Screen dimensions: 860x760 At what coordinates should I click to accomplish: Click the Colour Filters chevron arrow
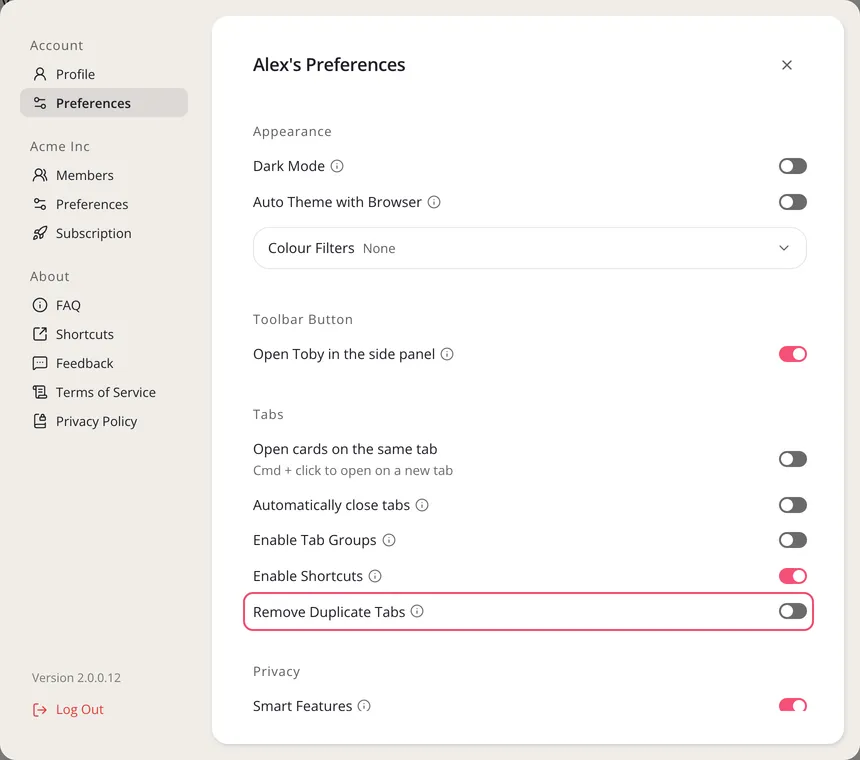[x=784, y=248]
